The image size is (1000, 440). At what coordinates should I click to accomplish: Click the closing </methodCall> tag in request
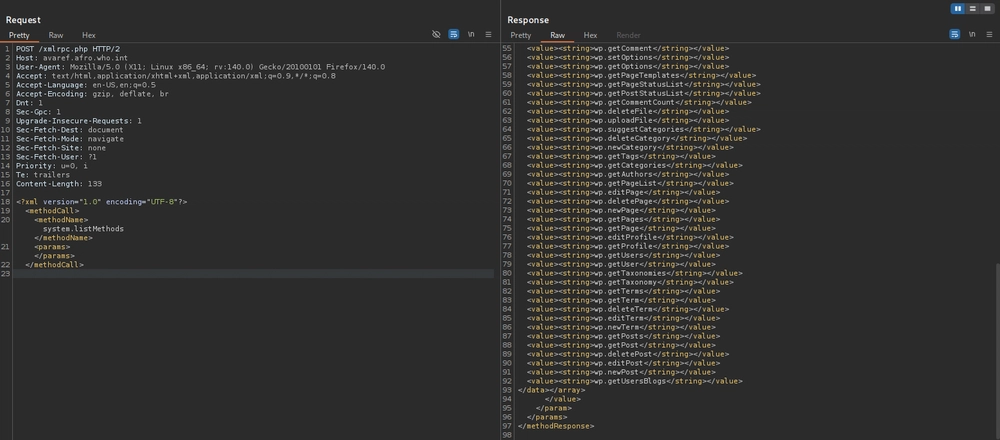tap(54, 264)
